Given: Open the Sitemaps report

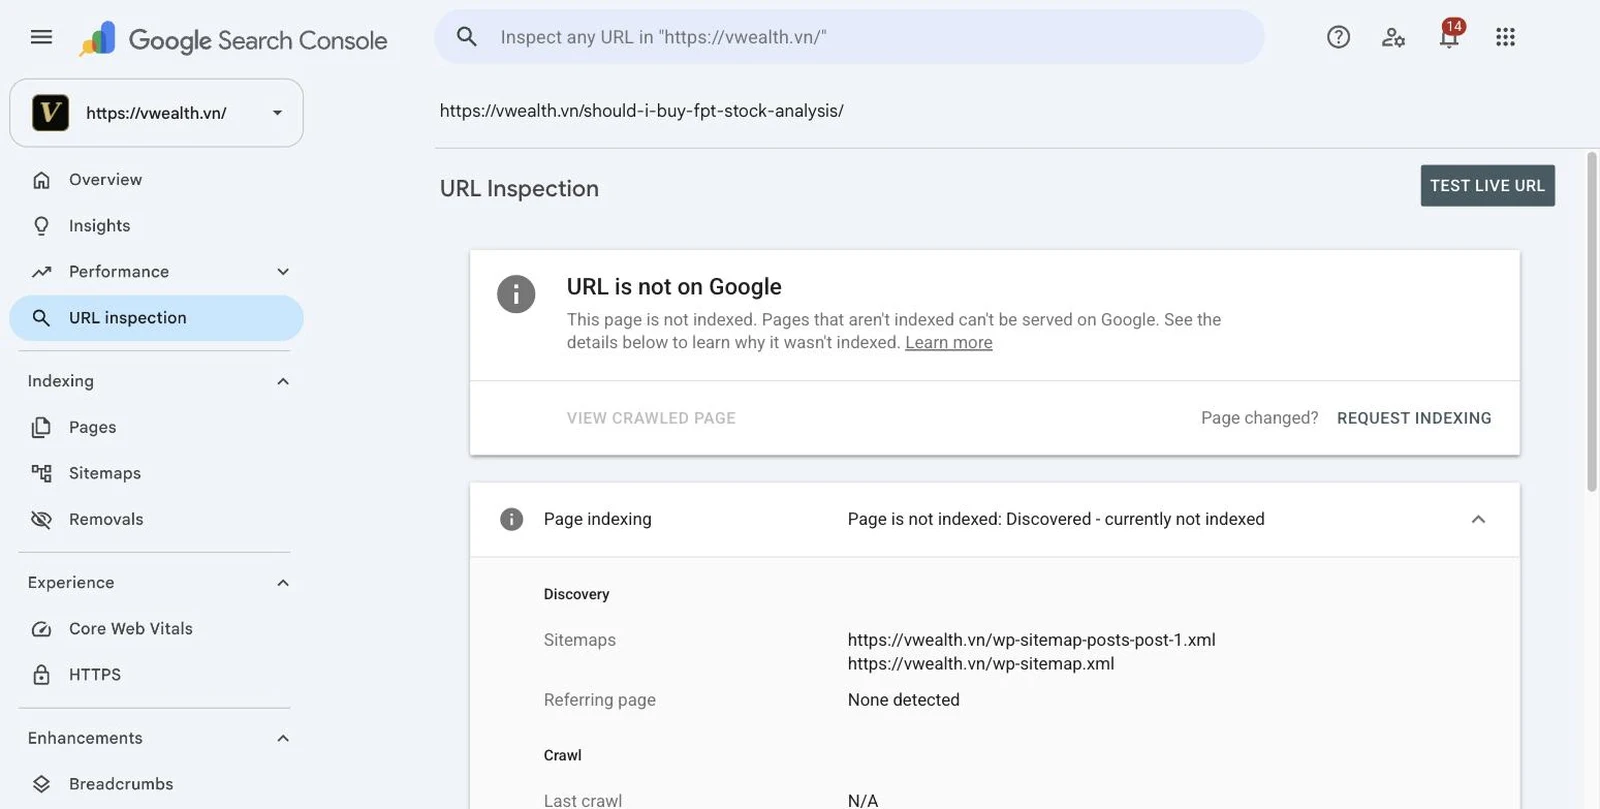Looking at the screenshot, I should click(x=156, y=473).
